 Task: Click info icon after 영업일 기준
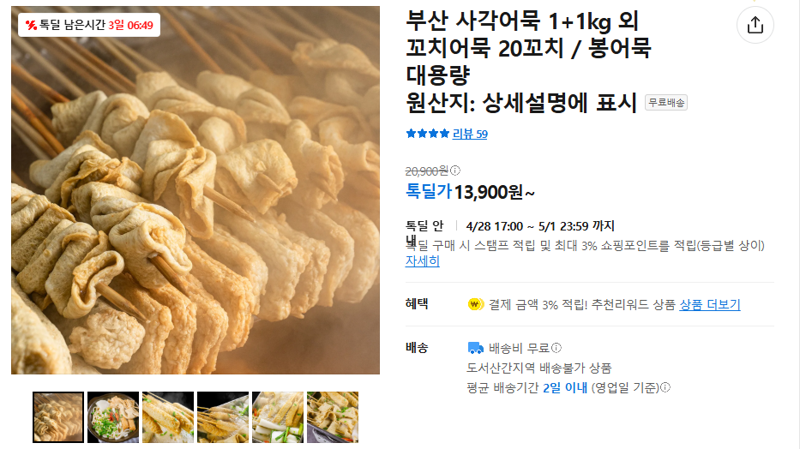point(665,388)
